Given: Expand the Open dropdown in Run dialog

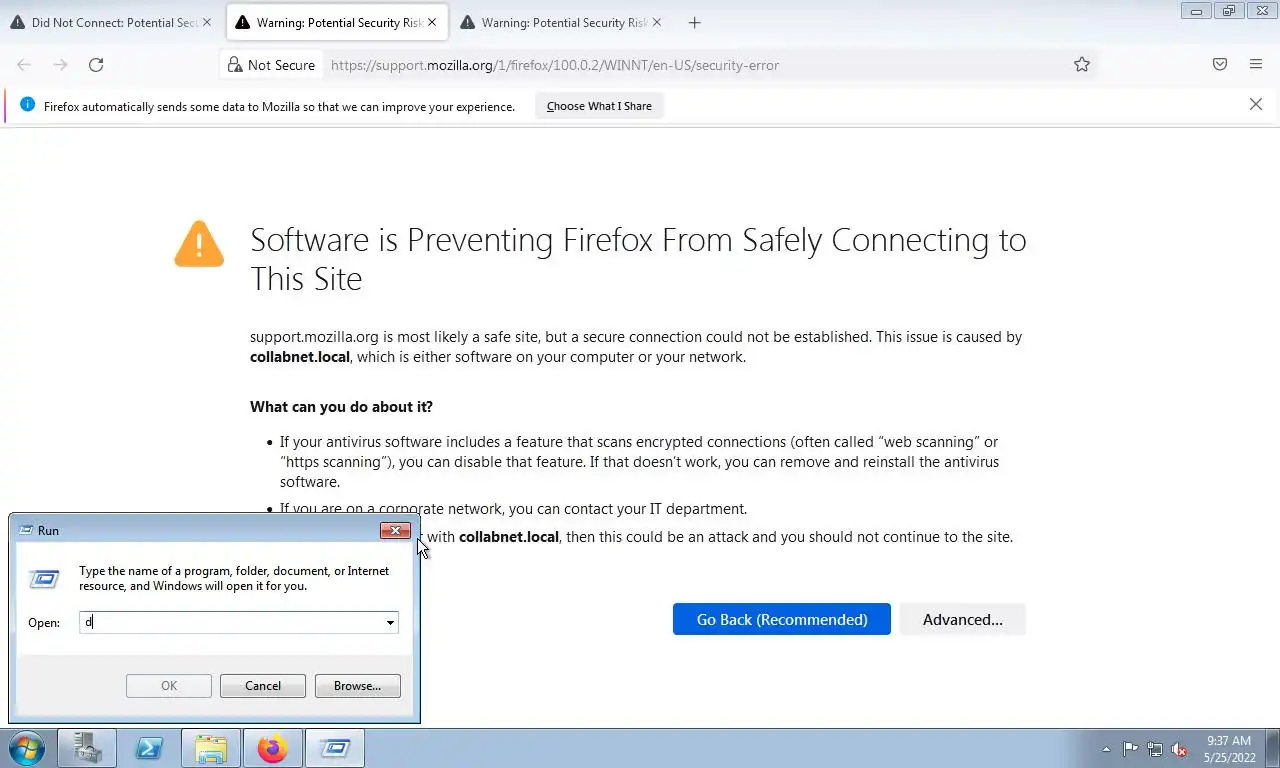Looking at the screenshot, I should [x=390, y=622].
